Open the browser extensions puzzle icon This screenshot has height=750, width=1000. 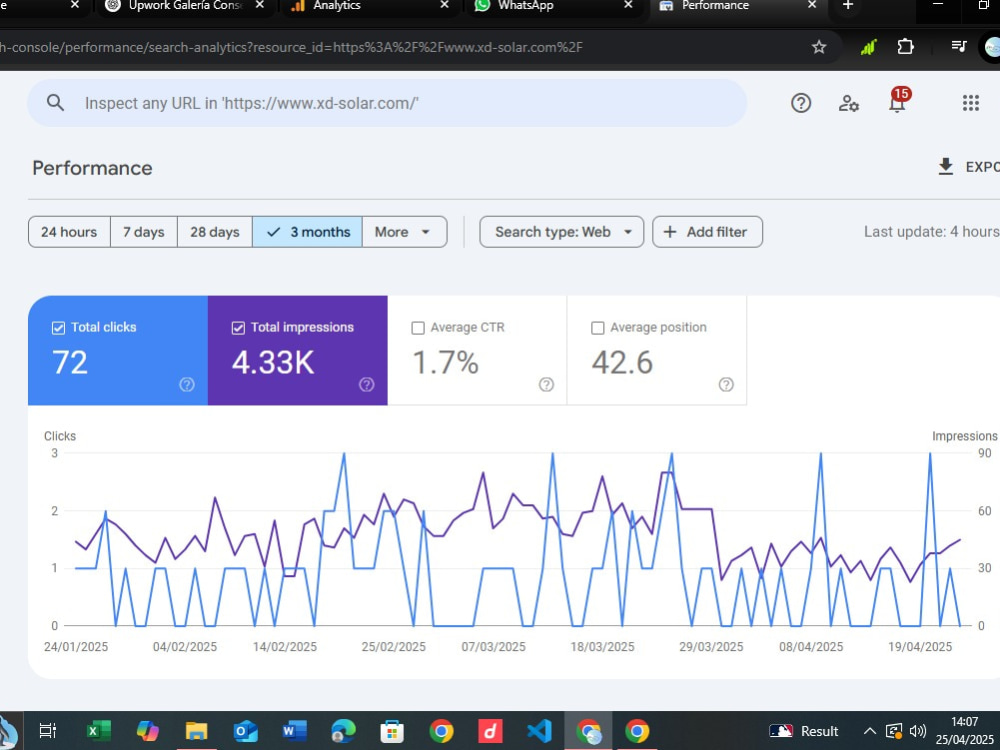tap(905, 47)
